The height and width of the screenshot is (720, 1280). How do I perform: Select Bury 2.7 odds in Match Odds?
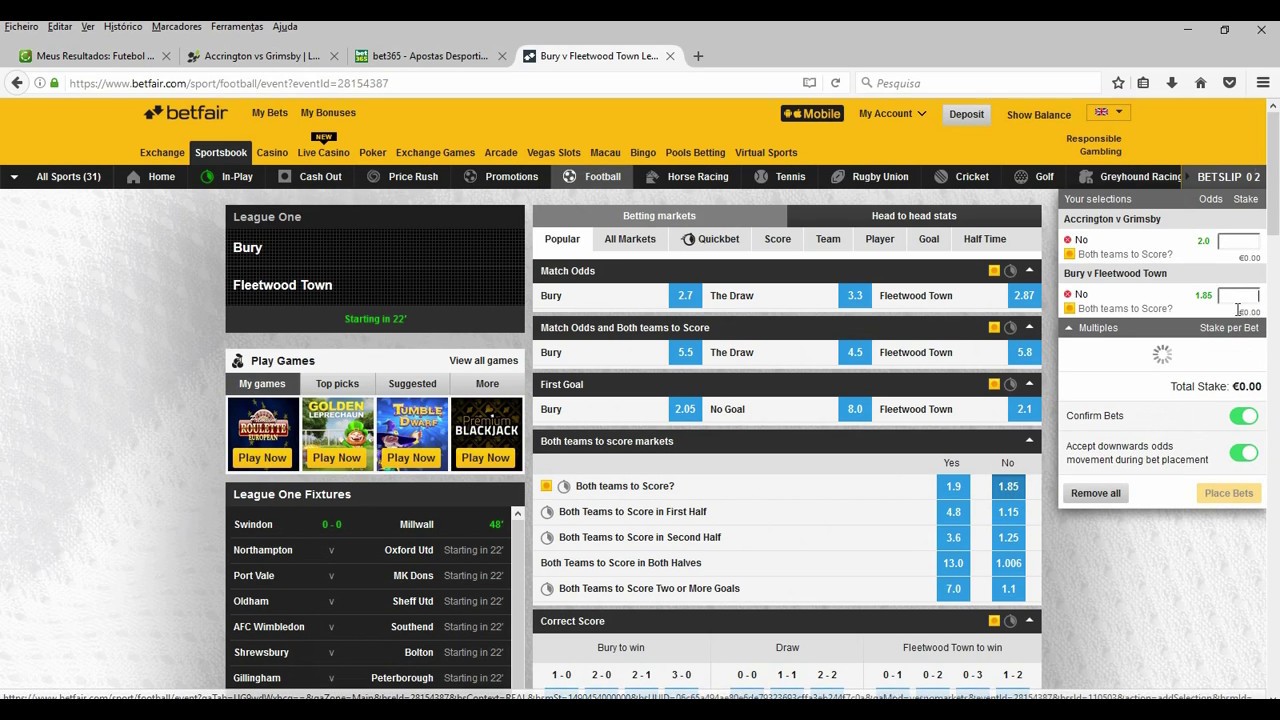(685, 296)
